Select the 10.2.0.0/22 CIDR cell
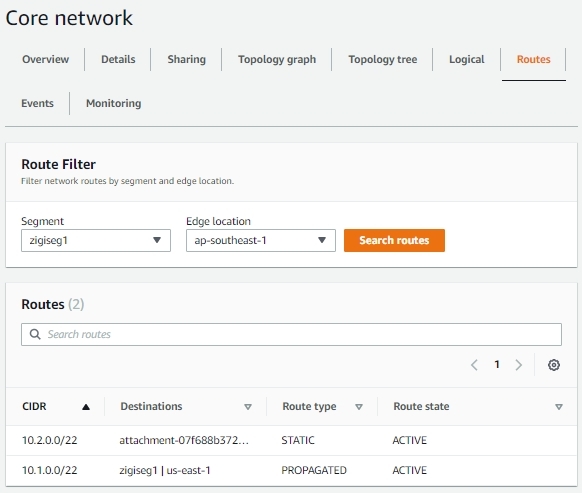582x493 pixels. coord(49,440)
